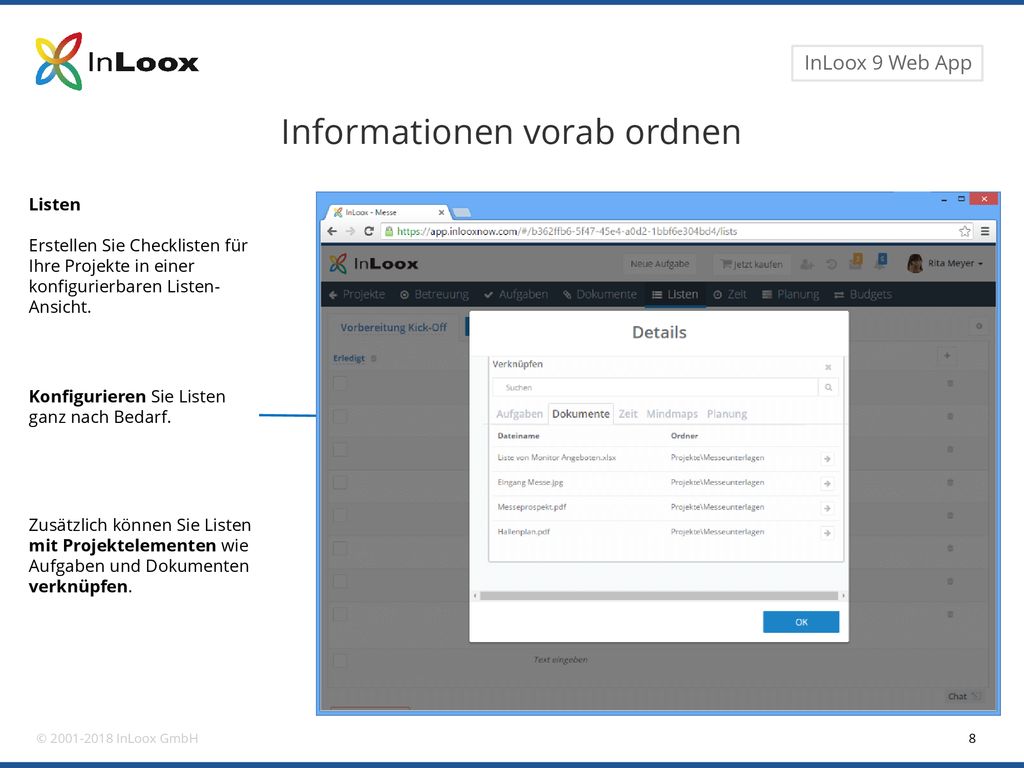The height and width of the screenshot is (768, 1024).
Task: Click the Suchen search field
Action: pyautogui.click(x=655, y=387)
